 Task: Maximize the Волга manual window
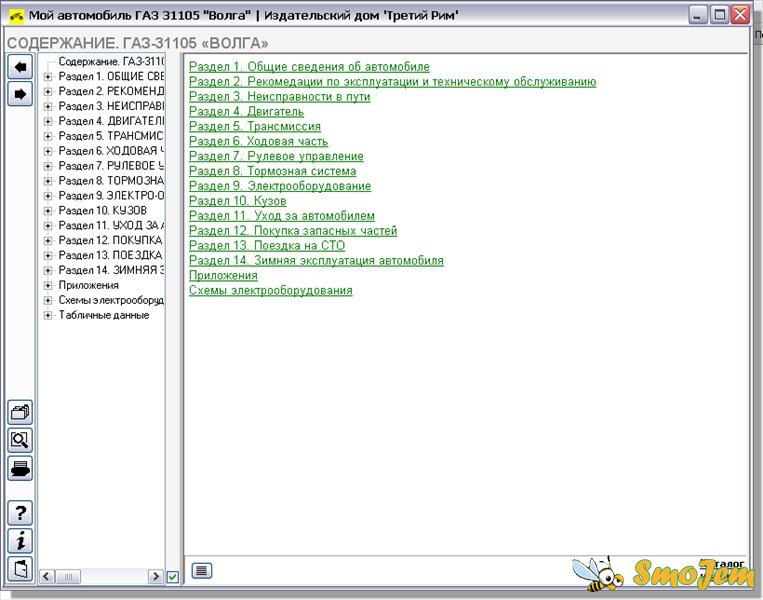pyautogui.click(x=718, y=15)
